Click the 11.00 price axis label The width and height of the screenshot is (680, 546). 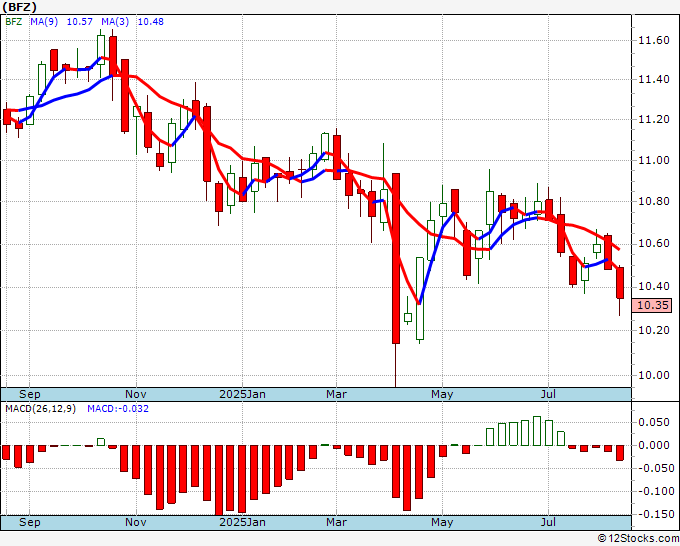pos(654,160)
